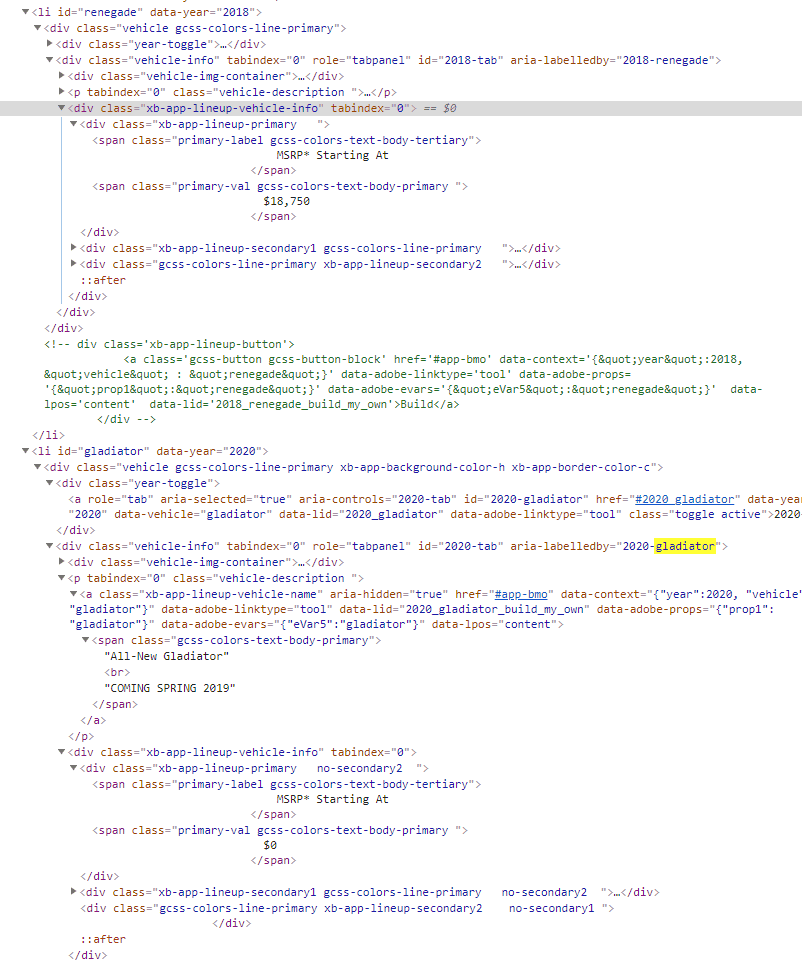Collapse the li id="renegade" node

pos(25,12)
